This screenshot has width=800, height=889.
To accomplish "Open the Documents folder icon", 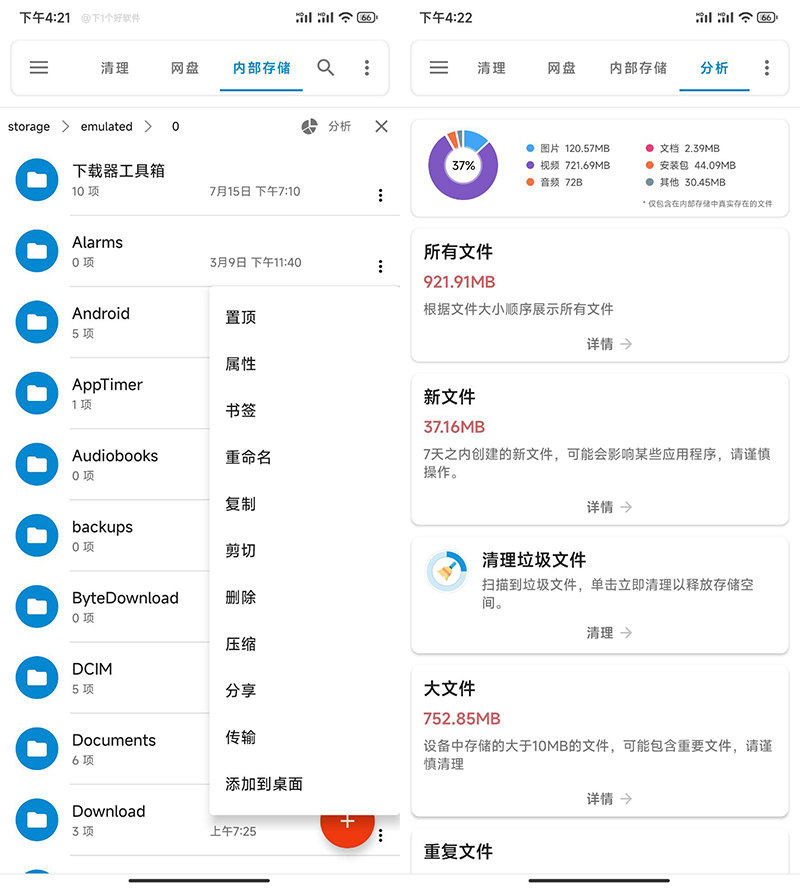I will pos(36,749).
